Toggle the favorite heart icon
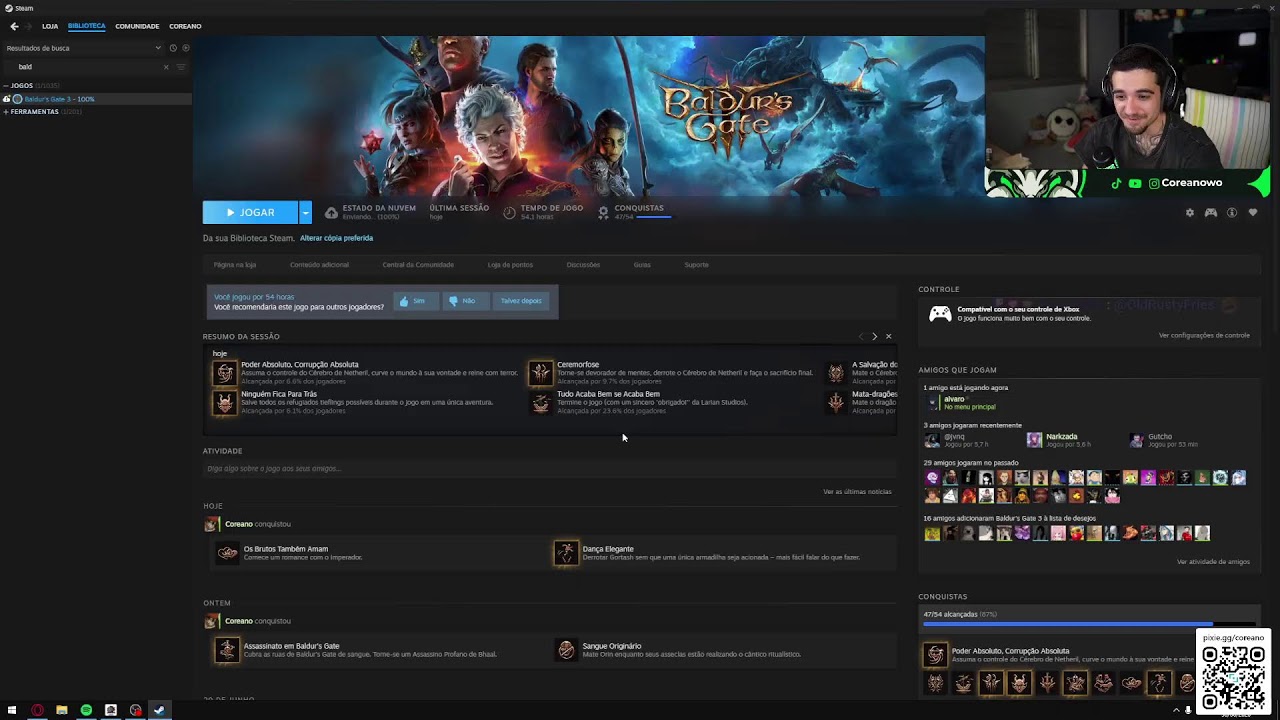This screenshot has width=1280, height=720. pos(1253,213)
